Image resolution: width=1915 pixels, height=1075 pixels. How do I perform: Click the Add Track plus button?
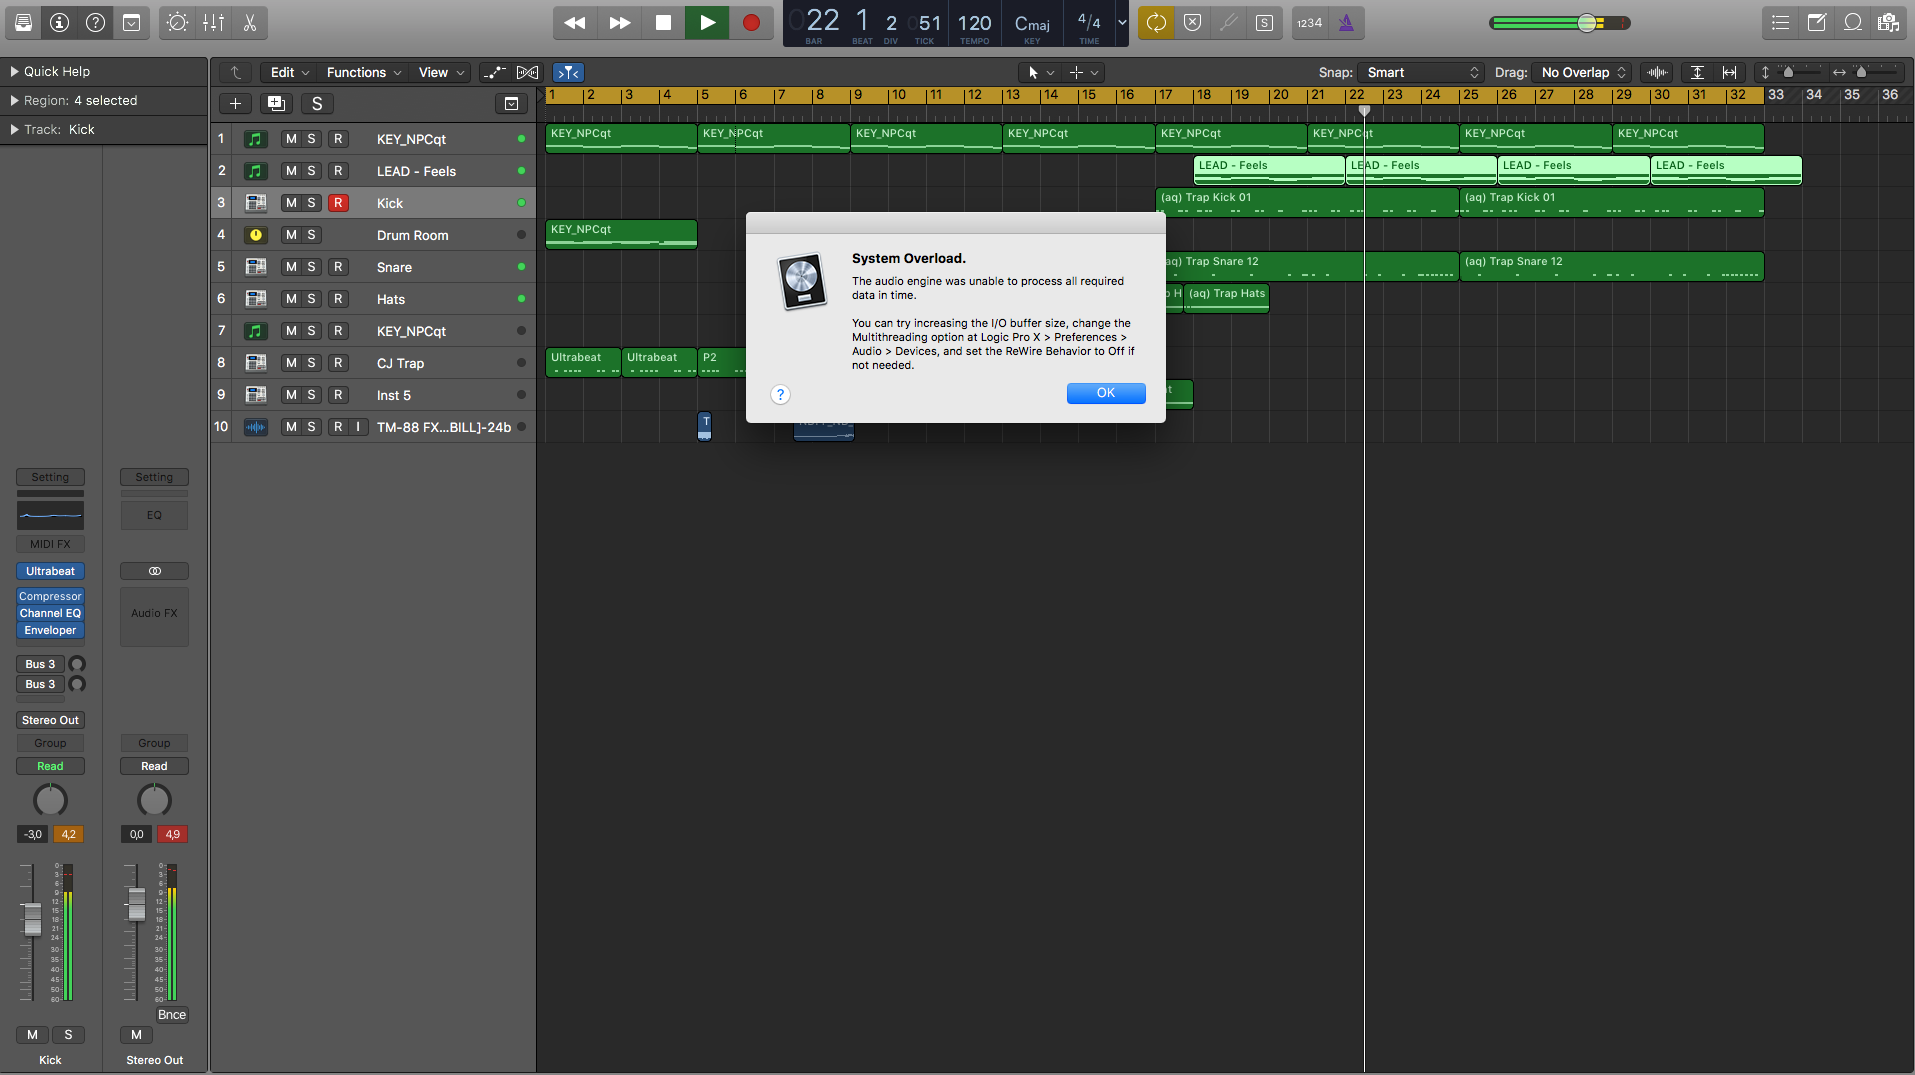coord(235,103)
